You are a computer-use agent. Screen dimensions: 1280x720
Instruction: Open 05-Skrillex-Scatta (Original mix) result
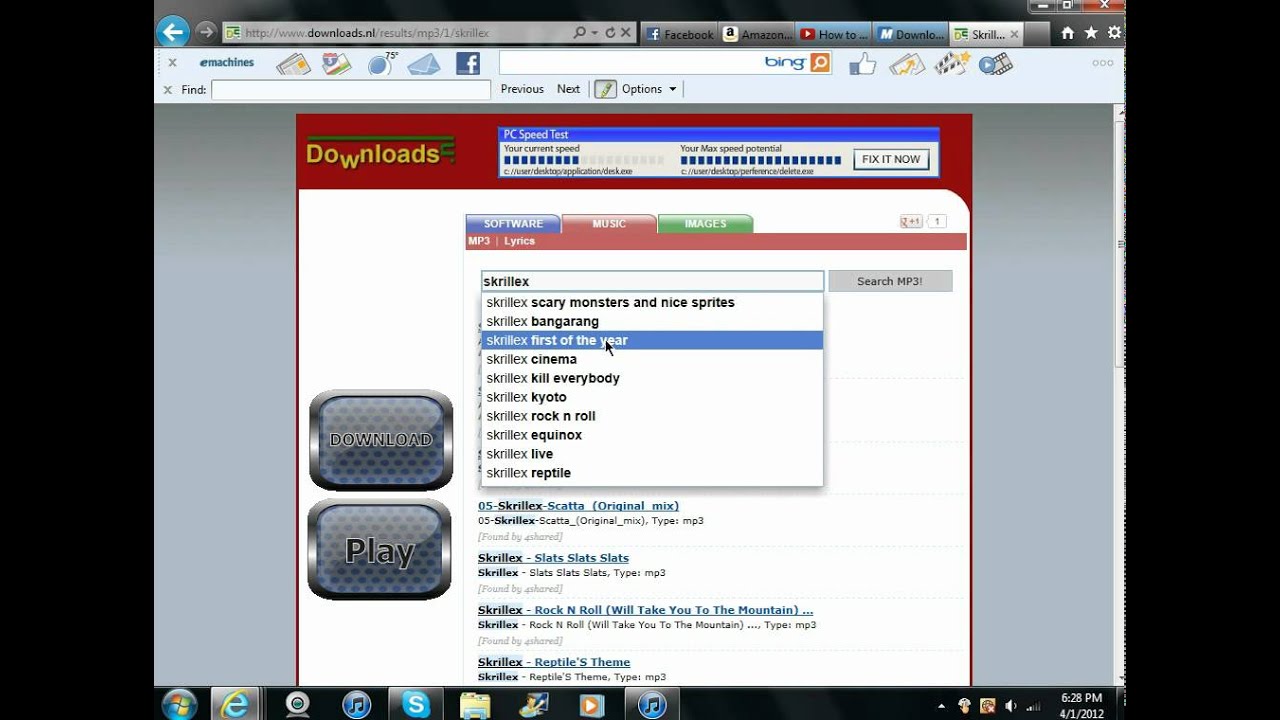578,506
